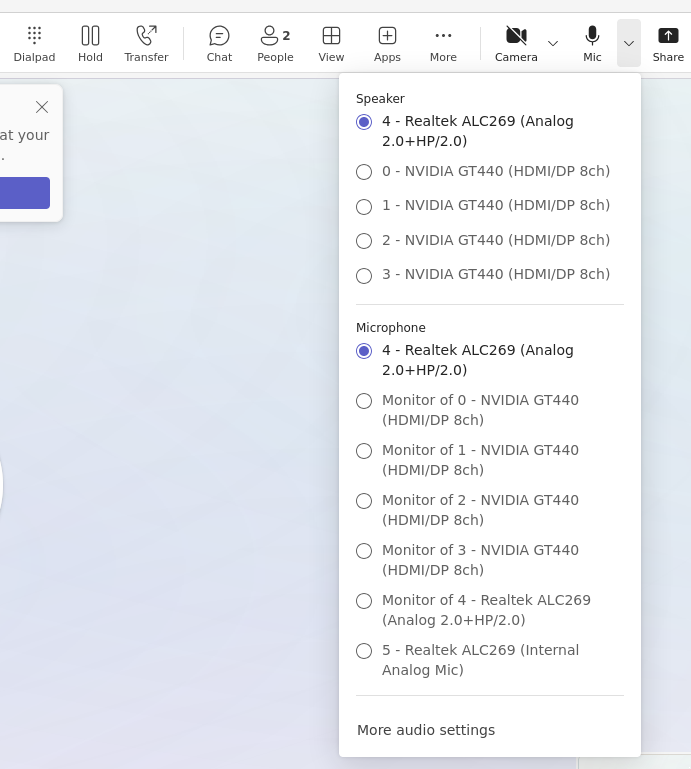Click the purple button in popup

[x=24, y=193]
